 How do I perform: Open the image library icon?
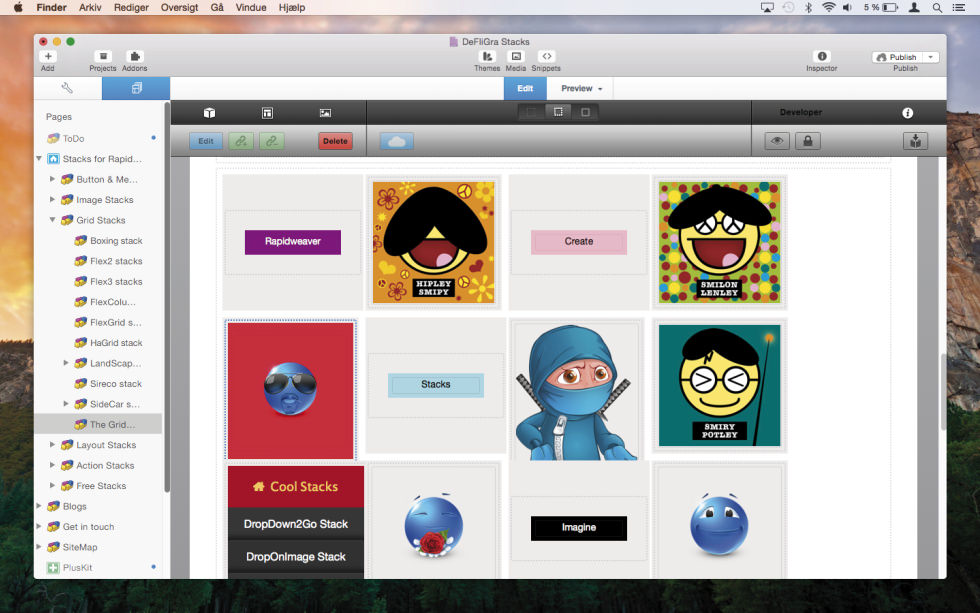pyautogui.click(x=325, y=112)
